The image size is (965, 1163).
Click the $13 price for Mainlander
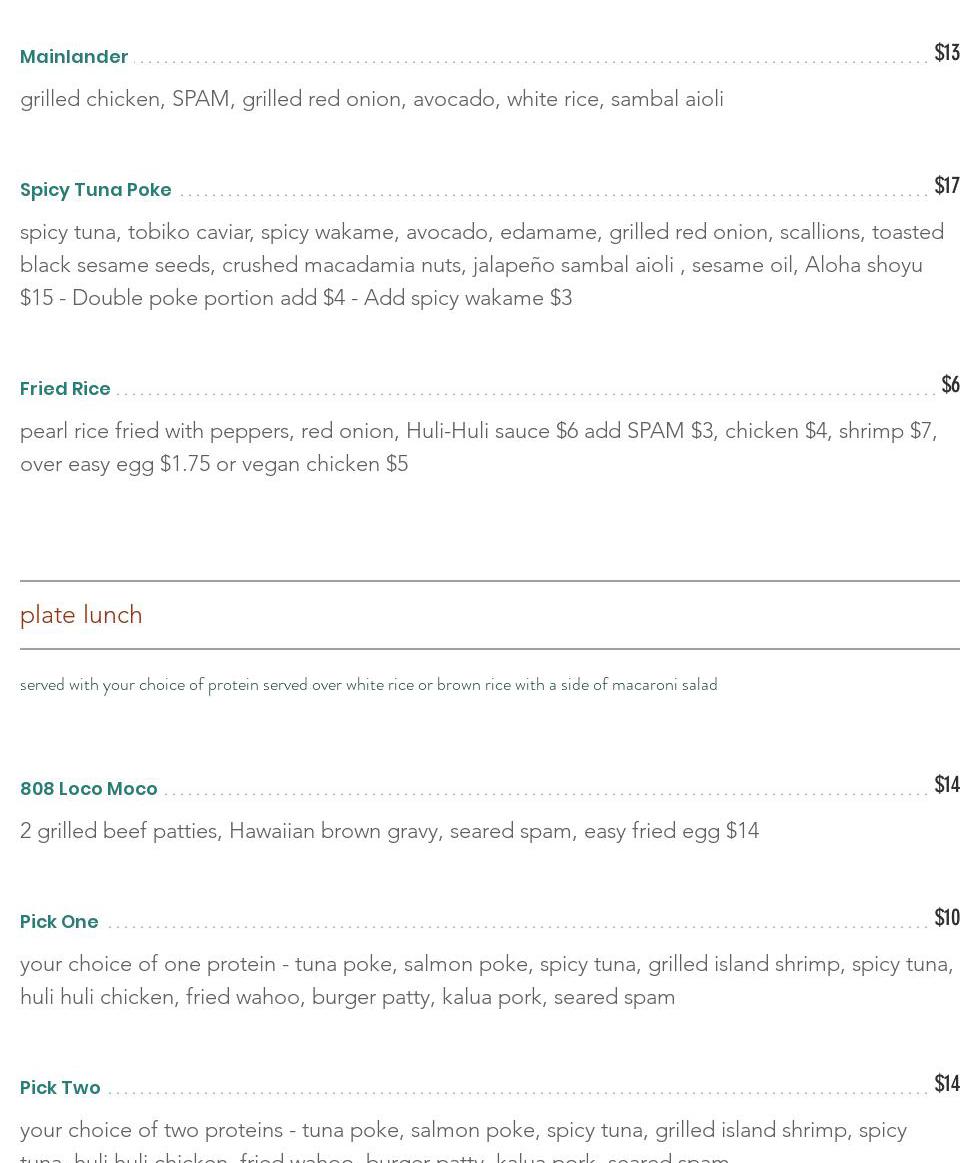point(946,52)
